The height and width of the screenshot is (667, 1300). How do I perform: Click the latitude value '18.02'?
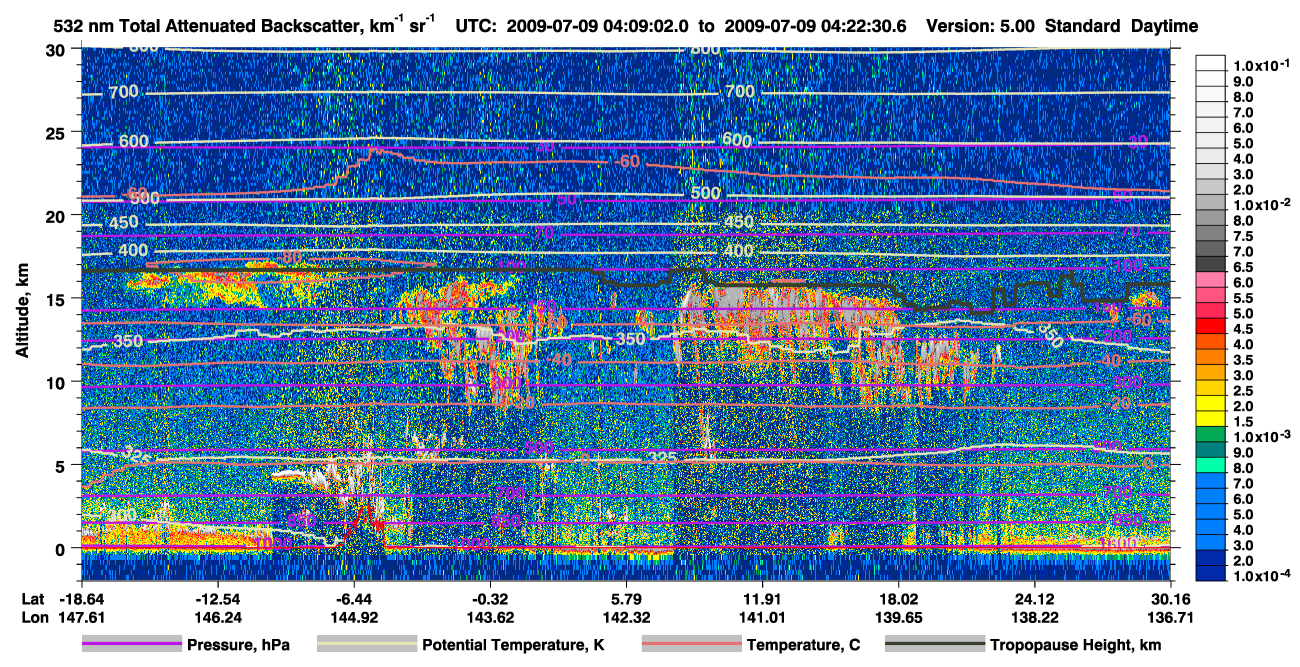coord(899,599)
